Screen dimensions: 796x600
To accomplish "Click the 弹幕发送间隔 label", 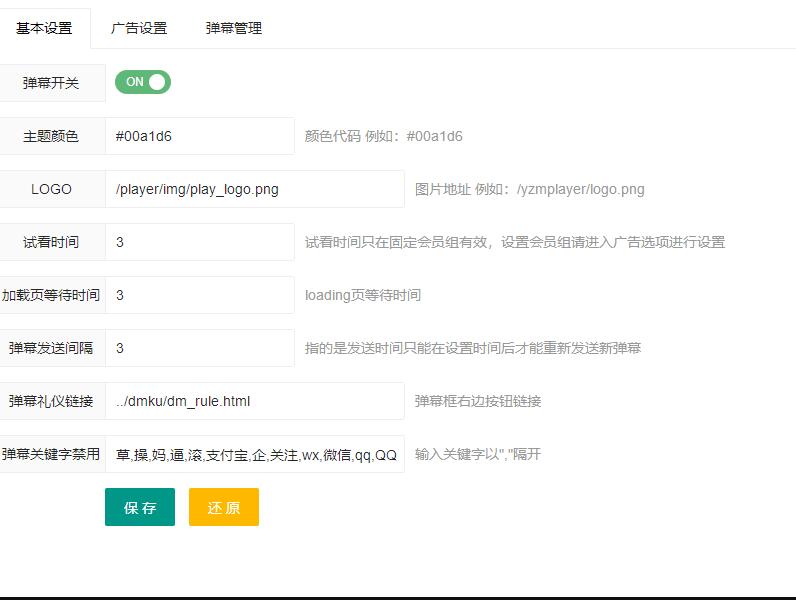I will pos(51,348).
